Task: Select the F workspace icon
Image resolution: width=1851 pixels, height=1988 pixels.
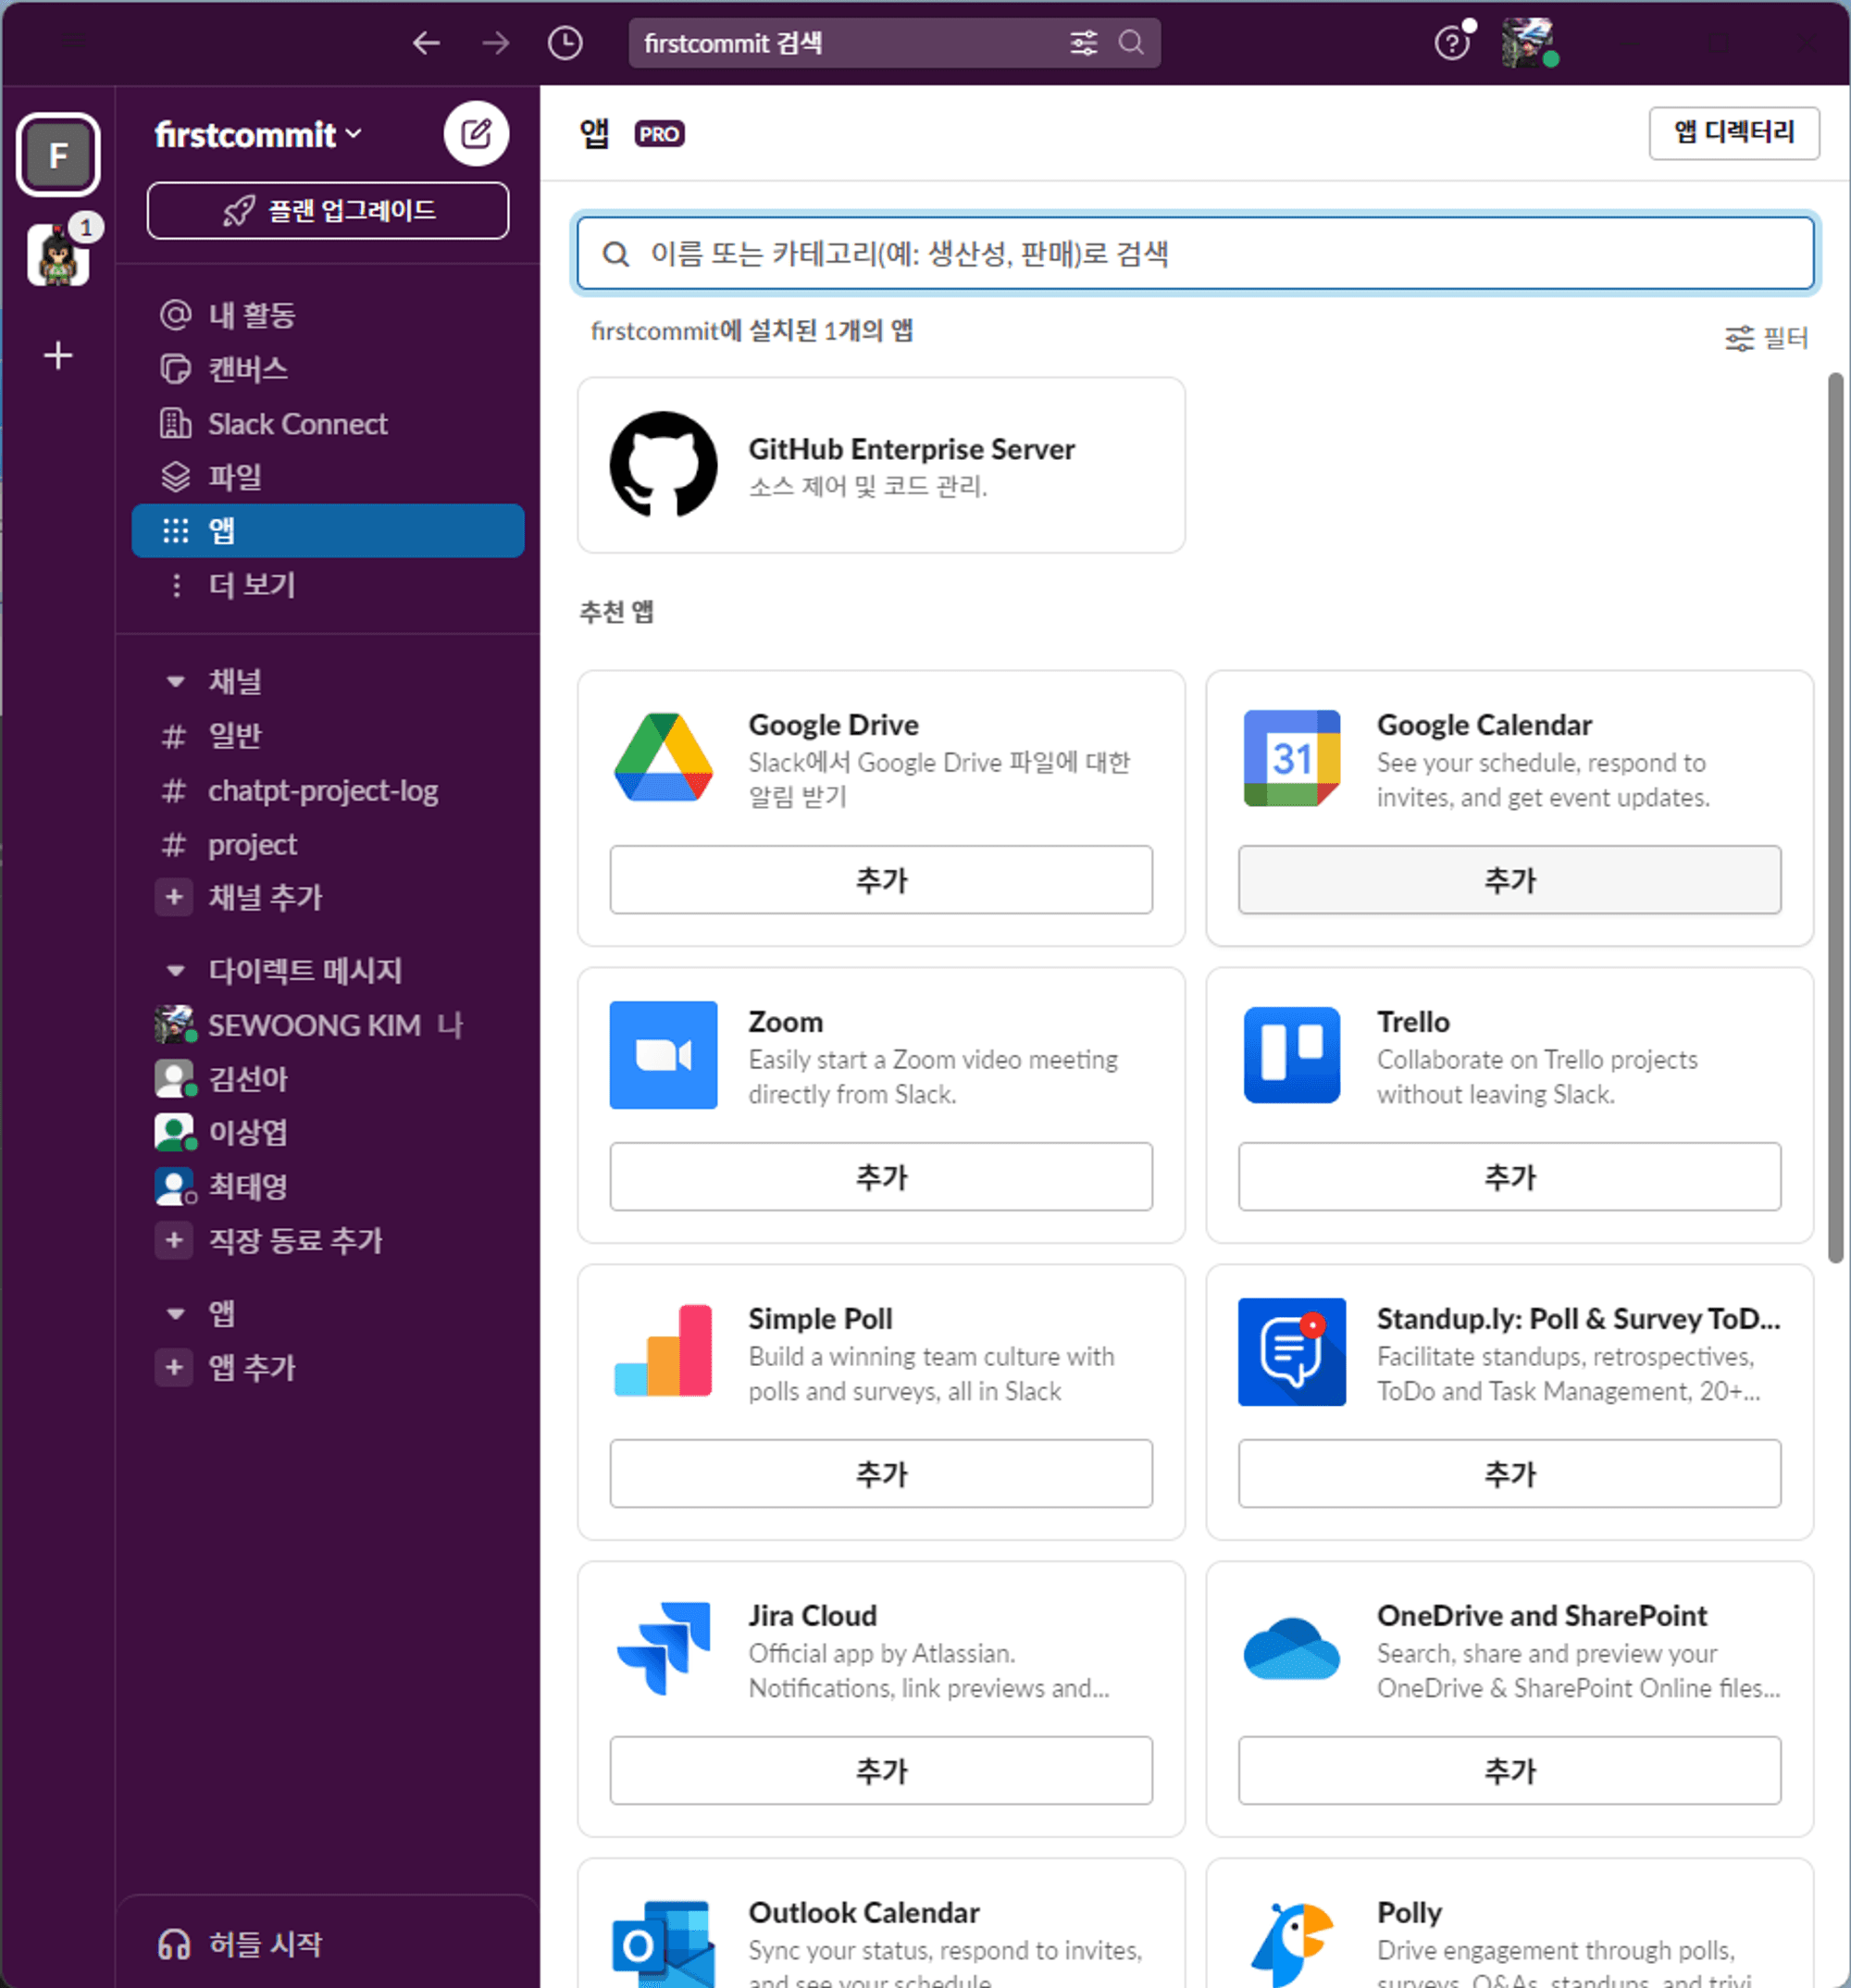Action: (x=58, y=155)
